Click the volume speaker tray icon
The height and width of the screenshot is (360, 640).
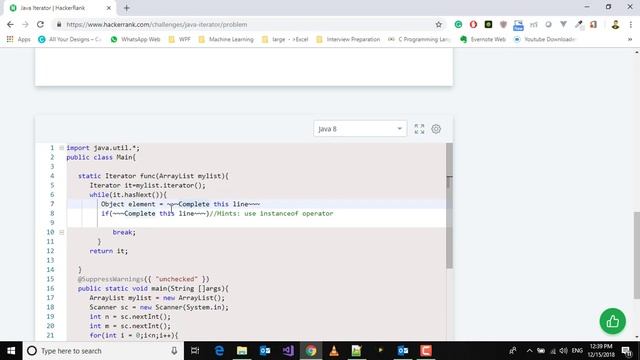[564, 351]
